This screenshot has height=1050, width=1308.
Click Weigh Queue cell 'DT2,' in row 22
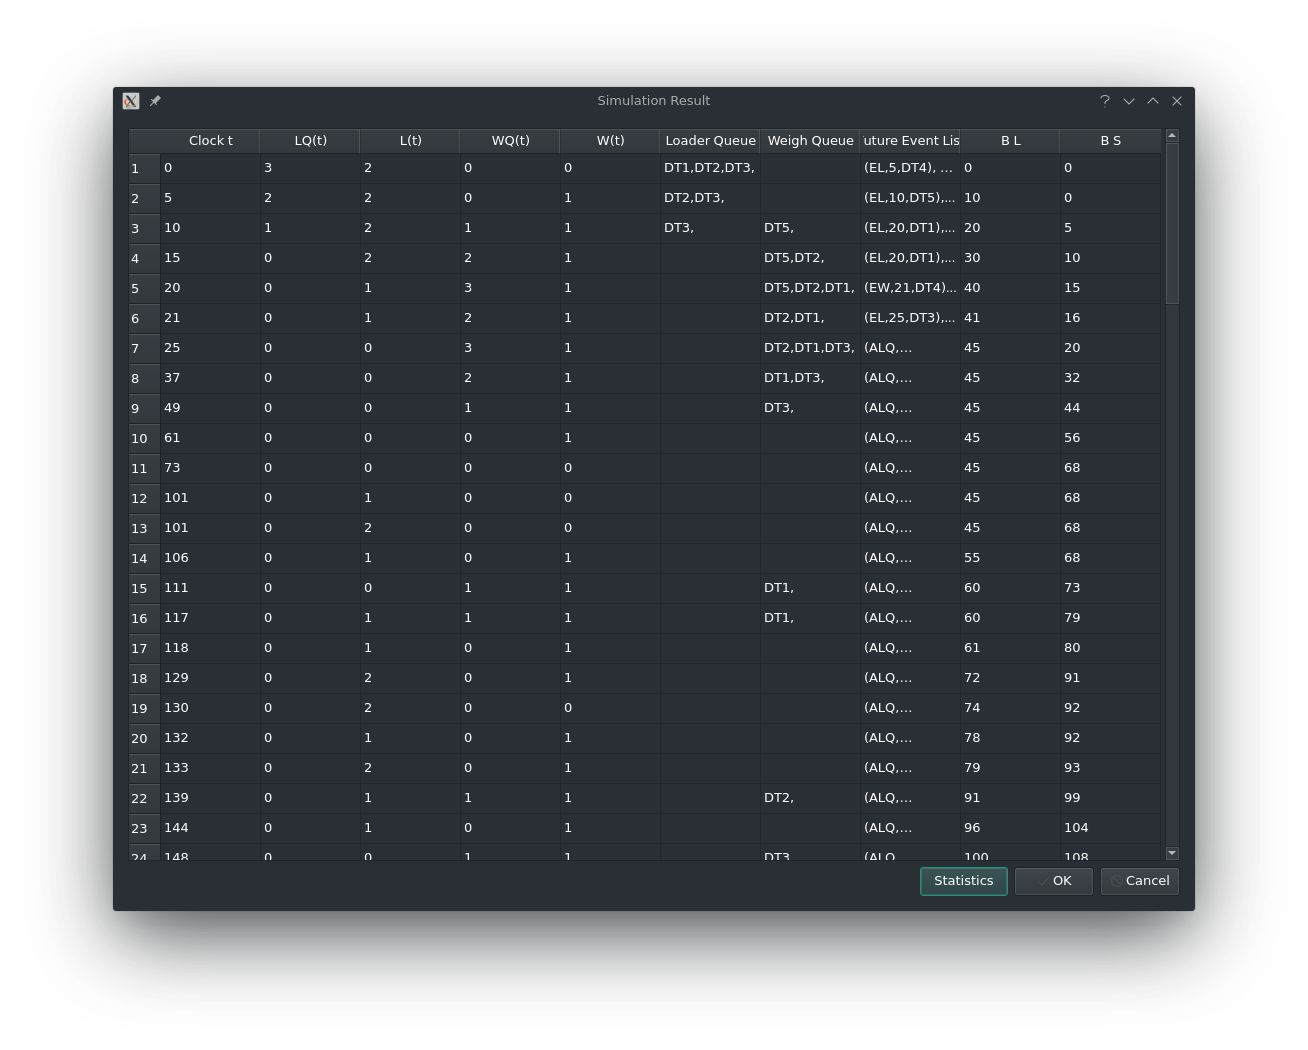tap(810, 798)
